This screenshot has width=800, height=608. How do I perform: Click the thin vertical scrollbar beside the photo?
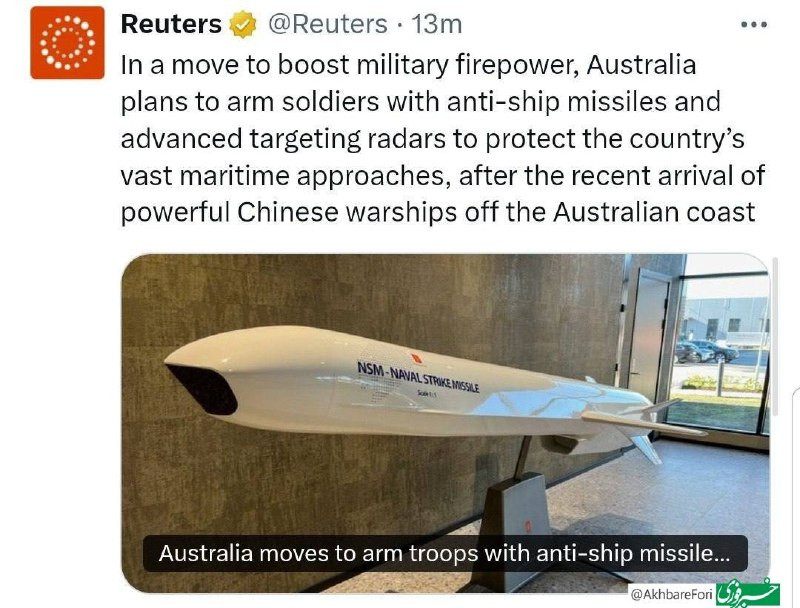[776, 337]
